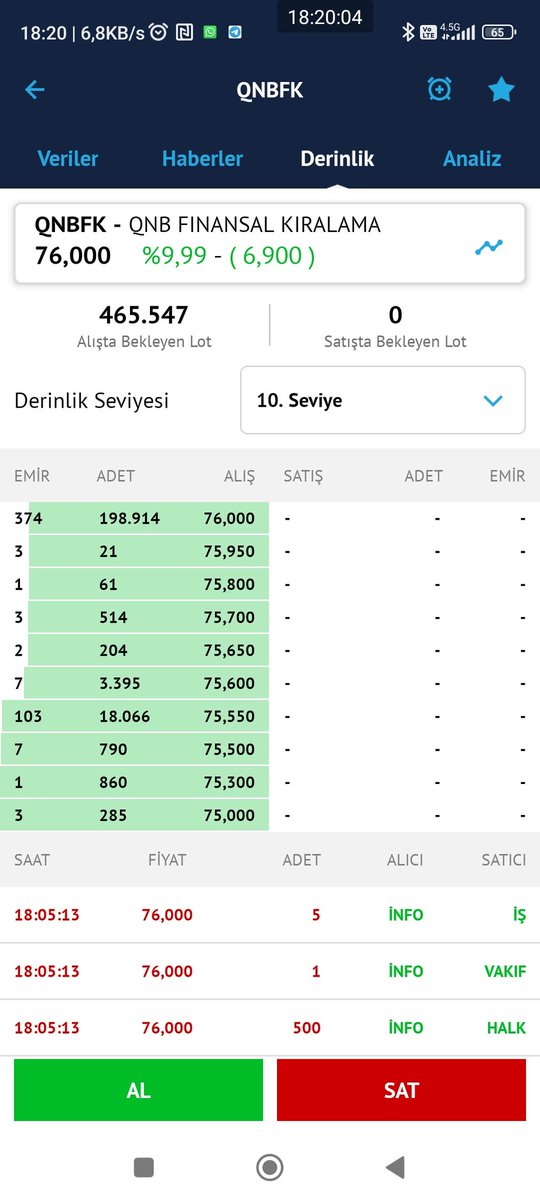
Task: Open trade row with seller İŞ
Action: (x=270, y=914)
